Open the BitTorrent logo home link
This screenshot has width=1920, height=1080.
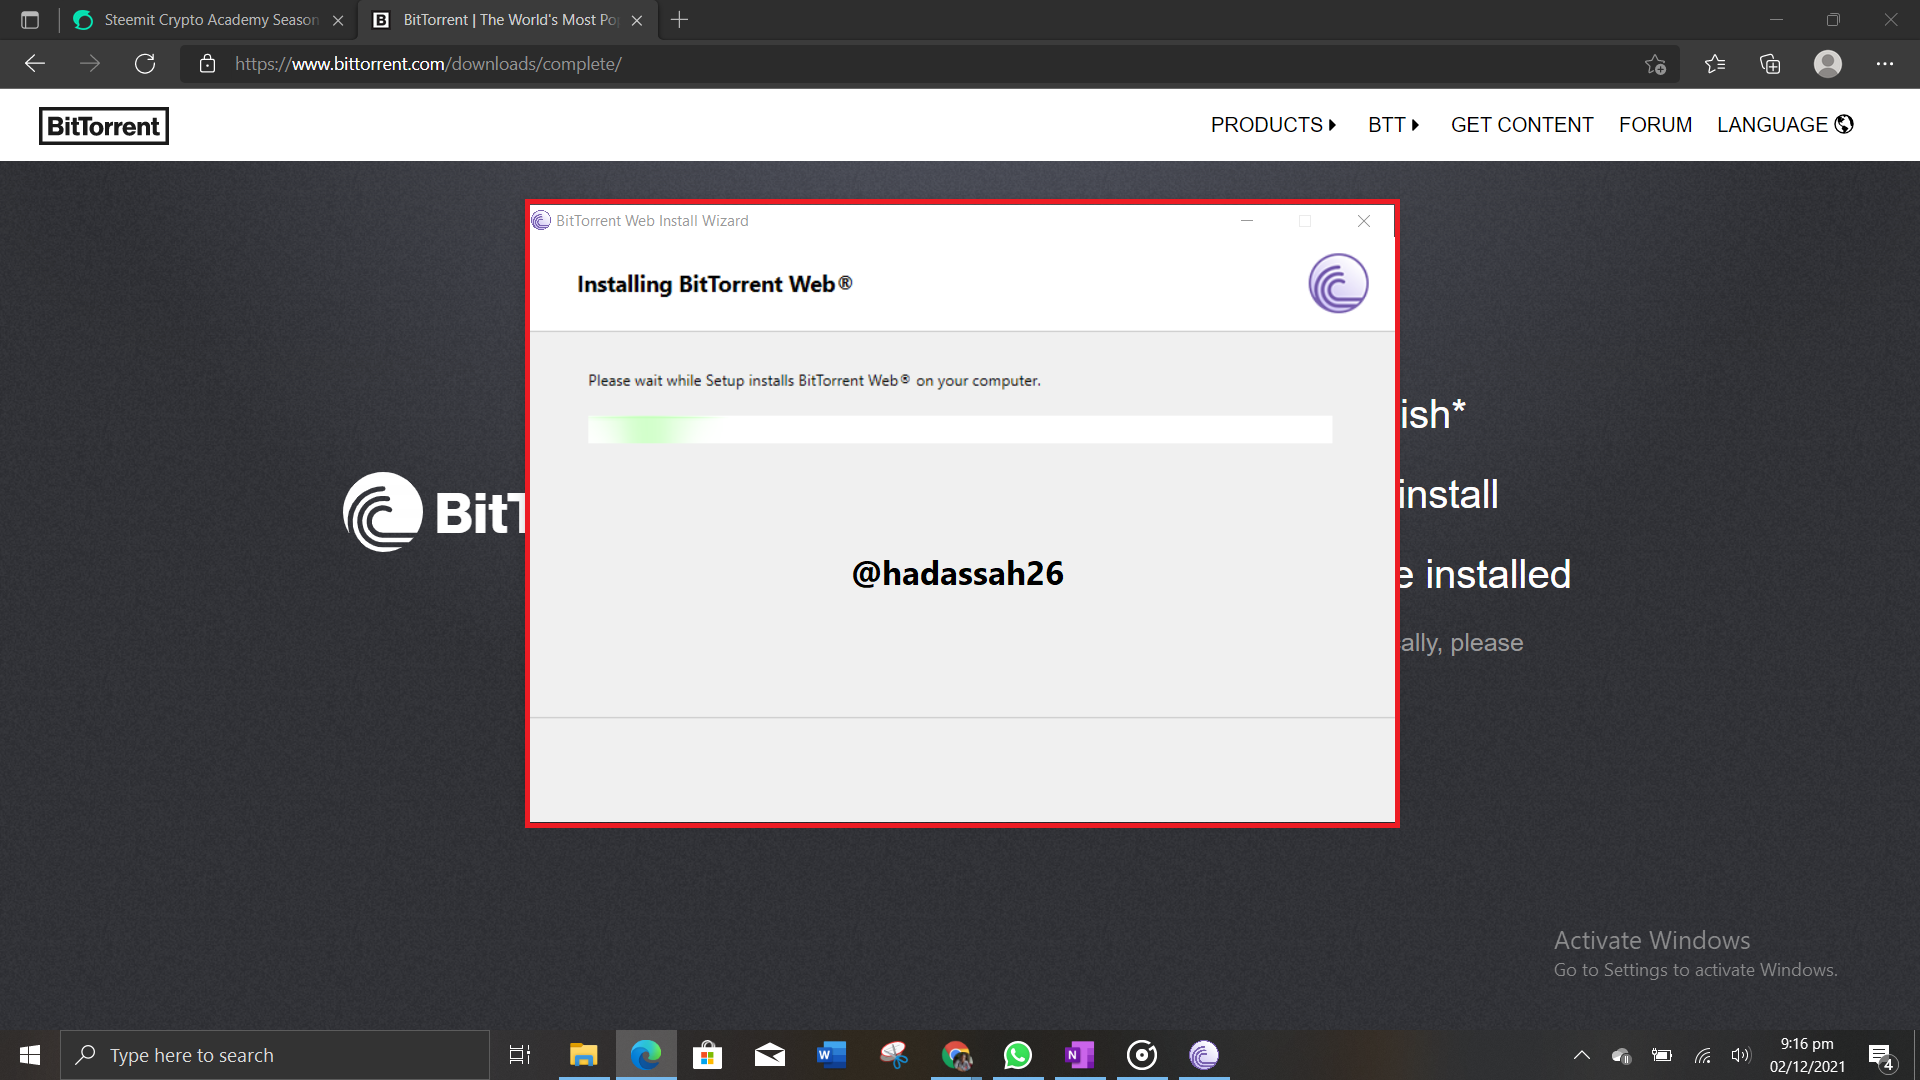coord(104,126)
